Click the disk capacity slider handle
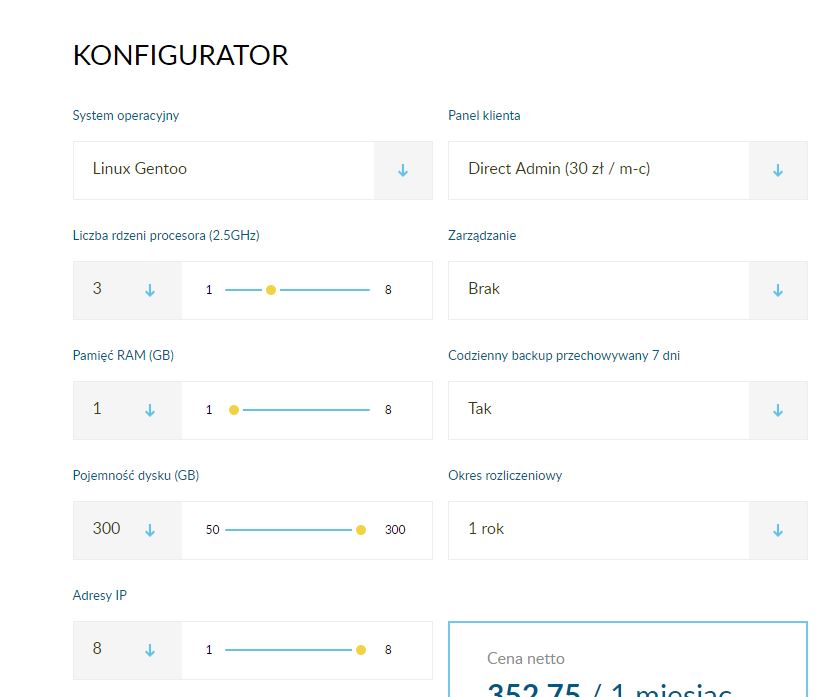Screen dimensions: 821x697 361,530
